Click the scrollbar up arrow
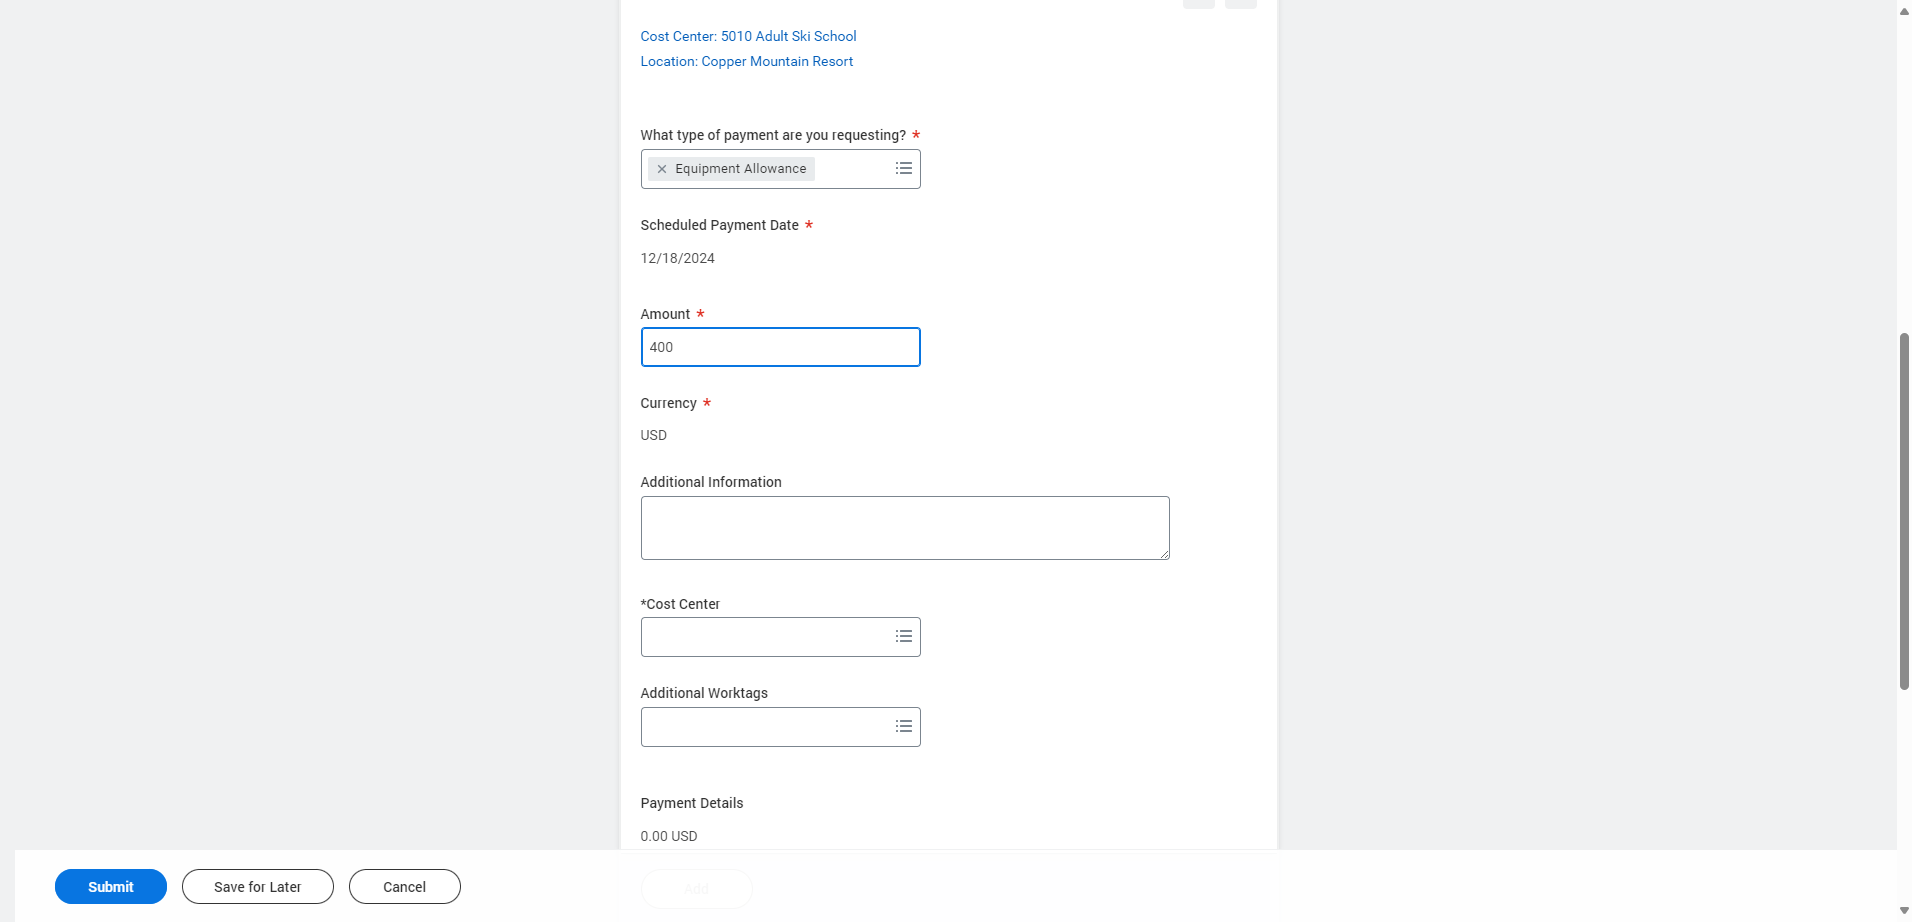The height and width of the screenshot is (922, 1912). tap(1904, 10)
